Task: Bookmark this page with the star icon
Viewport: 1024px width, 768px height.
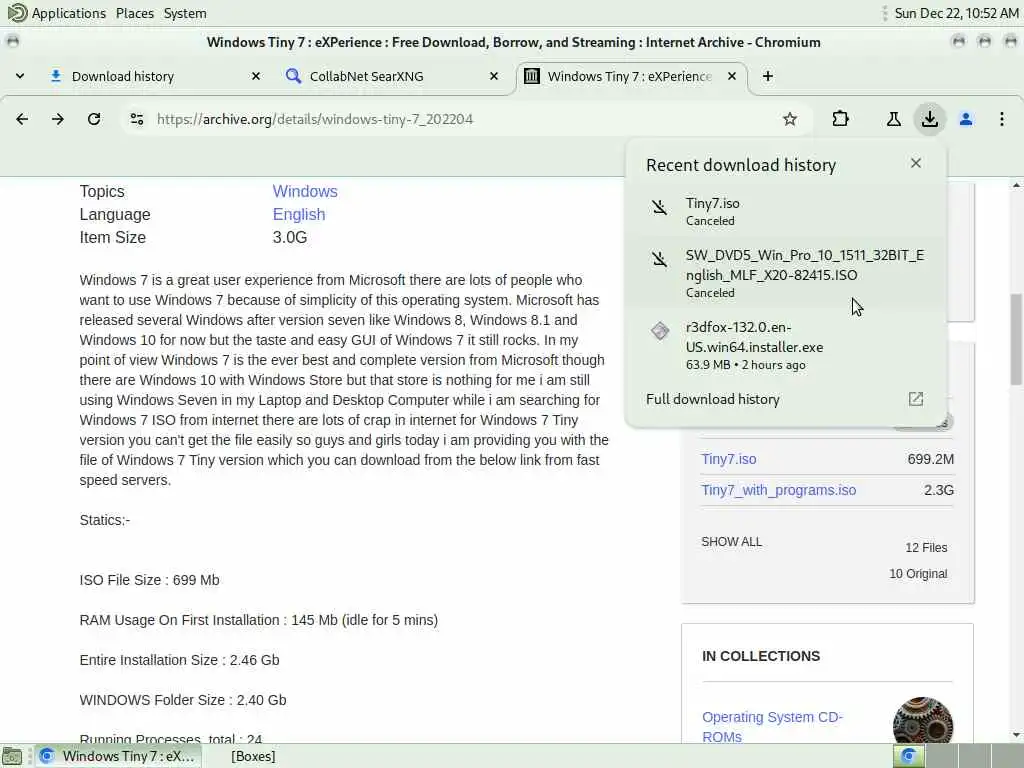Action: pyautogui.click(x=790, y=119)
